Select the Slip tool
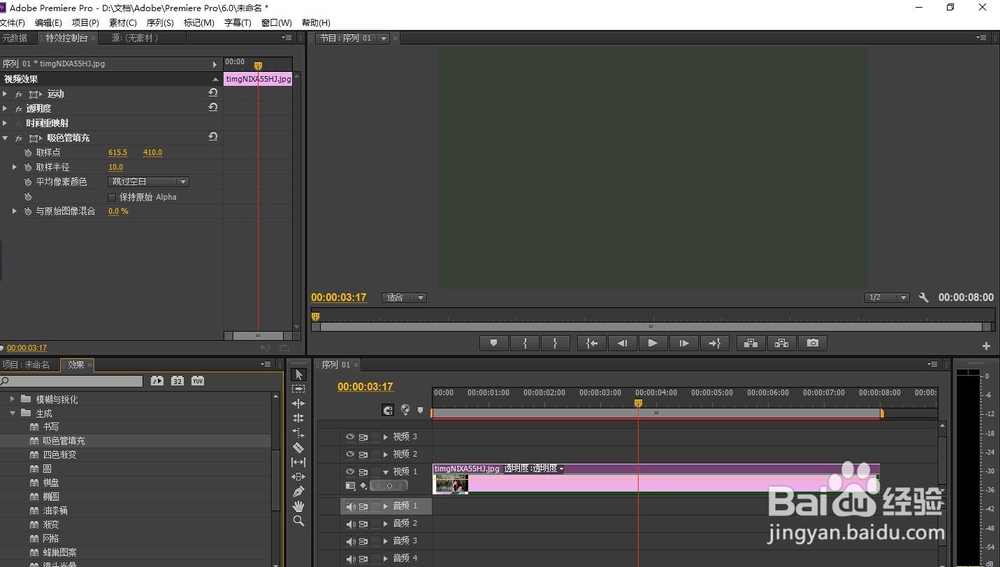The width and height of the screenshot is (1000, 567). click(x=298, y=462)
